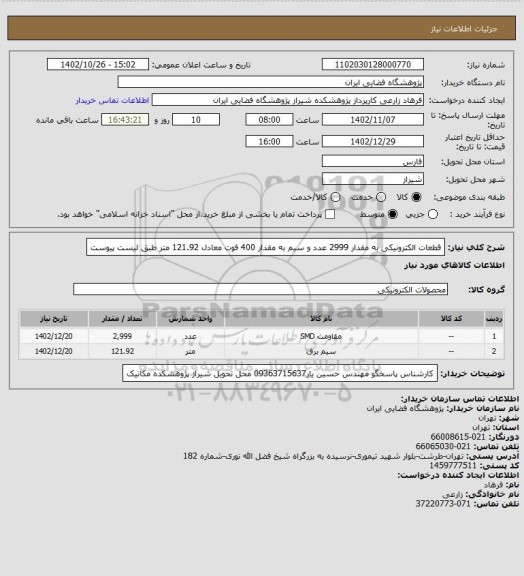Select the کالا radio button
Image resolution: width=524 pixels, height=576 pixels.
pos(416,197)
